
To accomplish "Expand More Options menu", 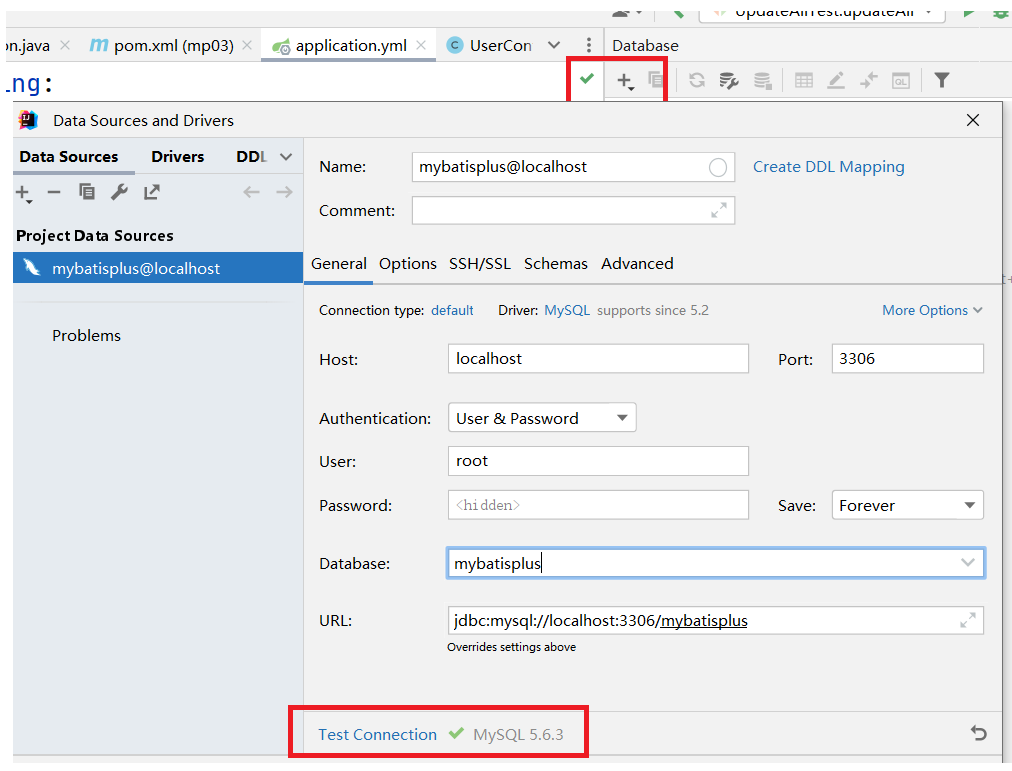I will 932,310.
